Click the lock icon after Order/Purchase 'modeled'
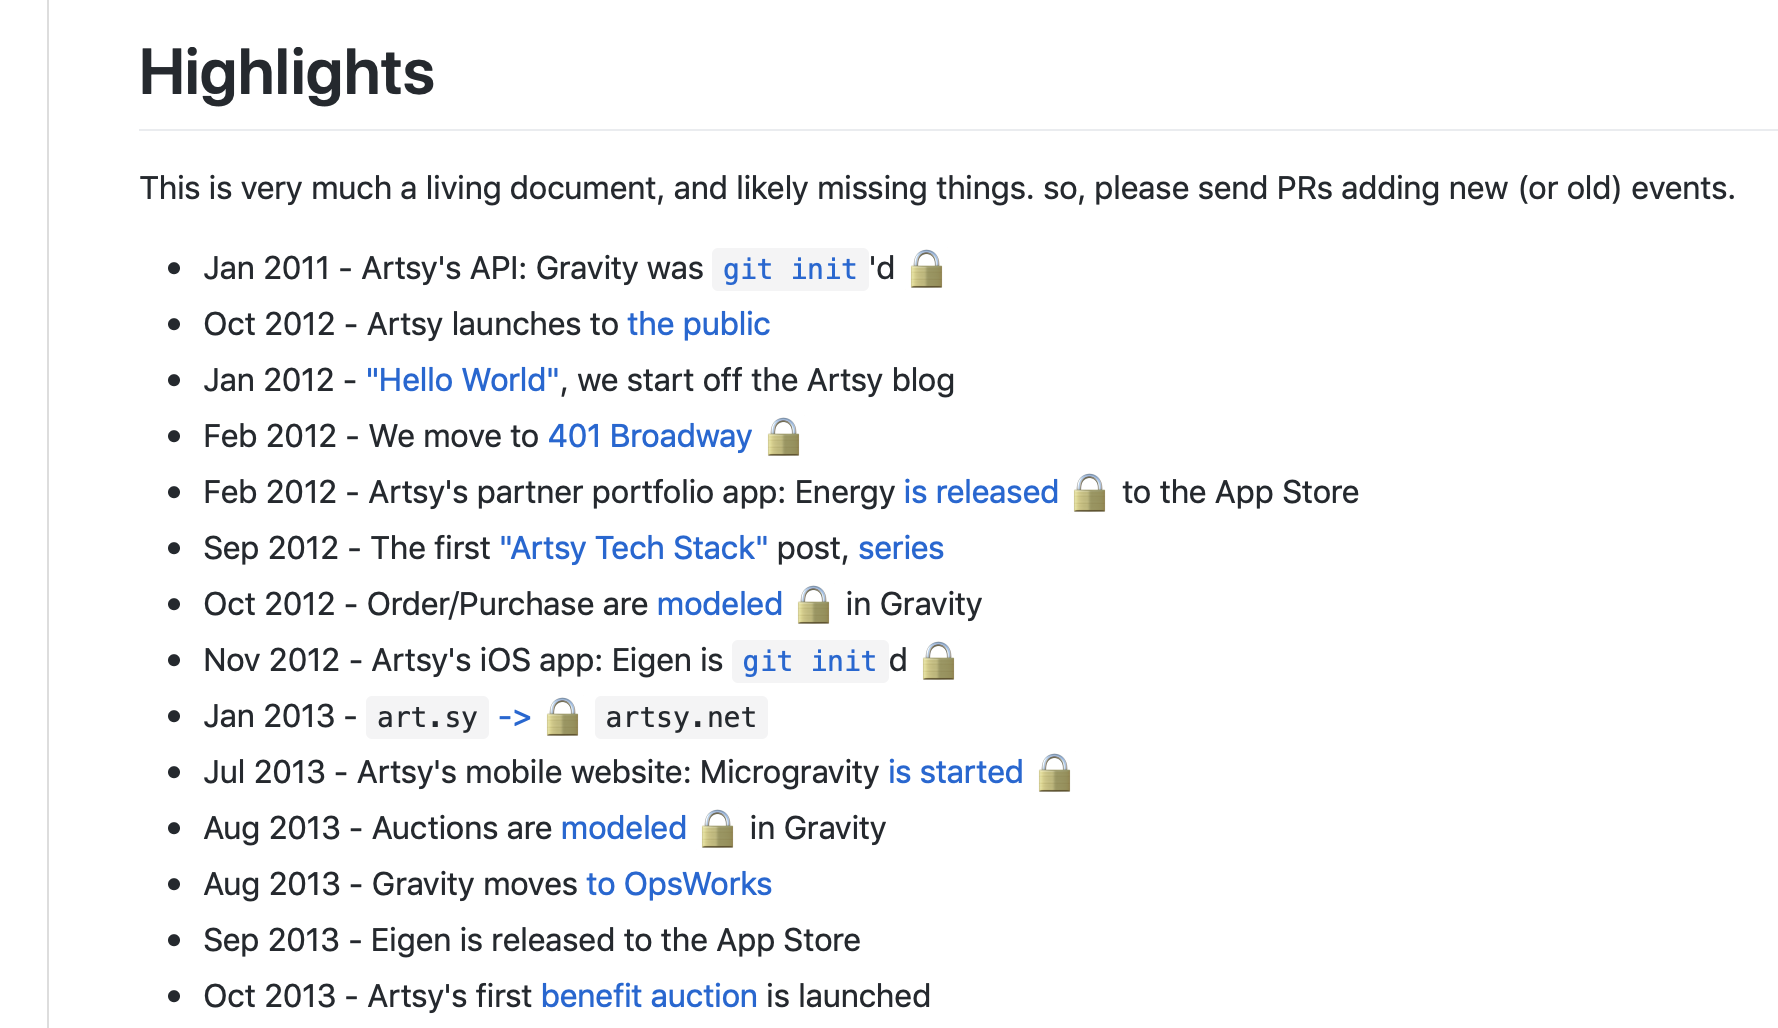Image resolution: width=1778 pixels, height=1028 pixels. [814, 604]
